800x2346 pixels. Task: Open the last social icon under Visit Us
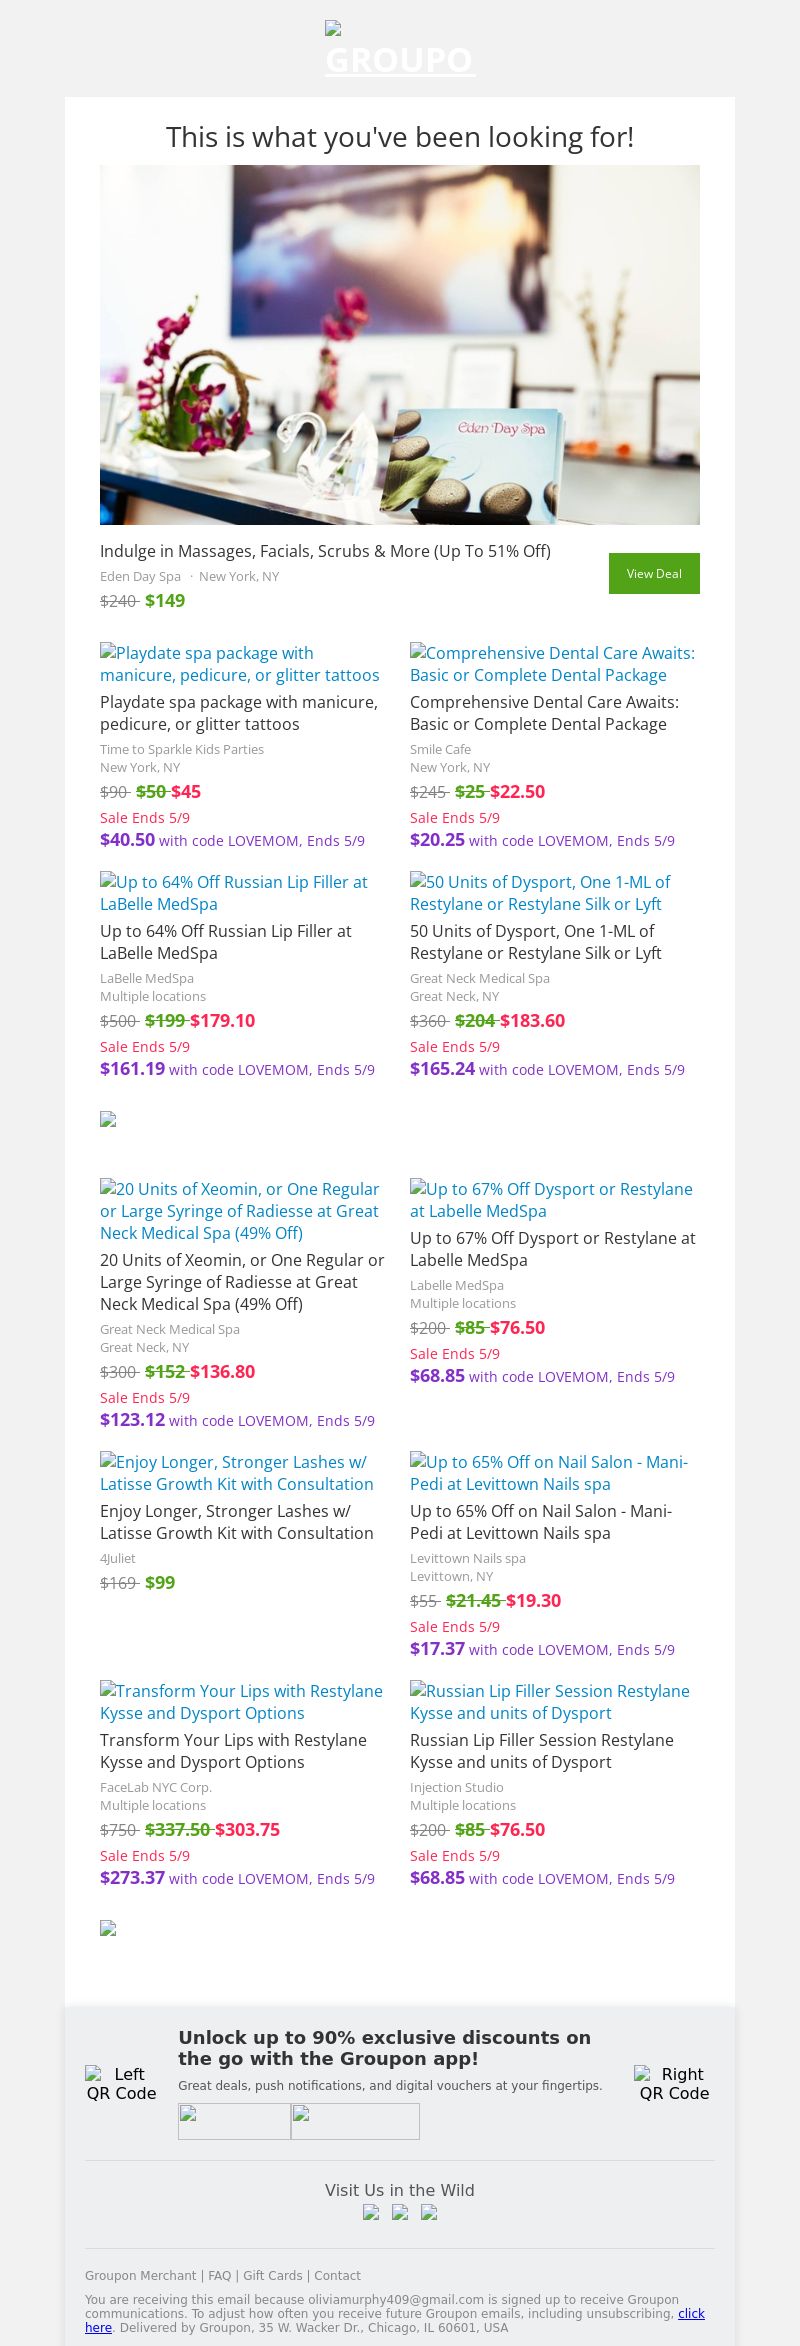[429, 2212]
